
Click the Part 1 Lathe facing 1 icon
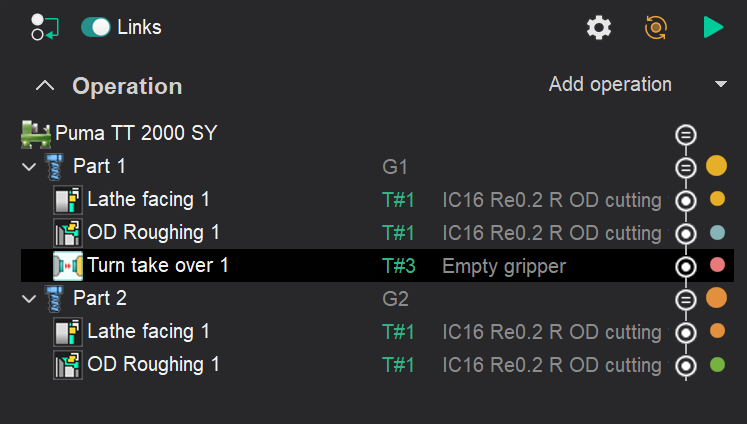pyautogui.click(x=67, y=200)
